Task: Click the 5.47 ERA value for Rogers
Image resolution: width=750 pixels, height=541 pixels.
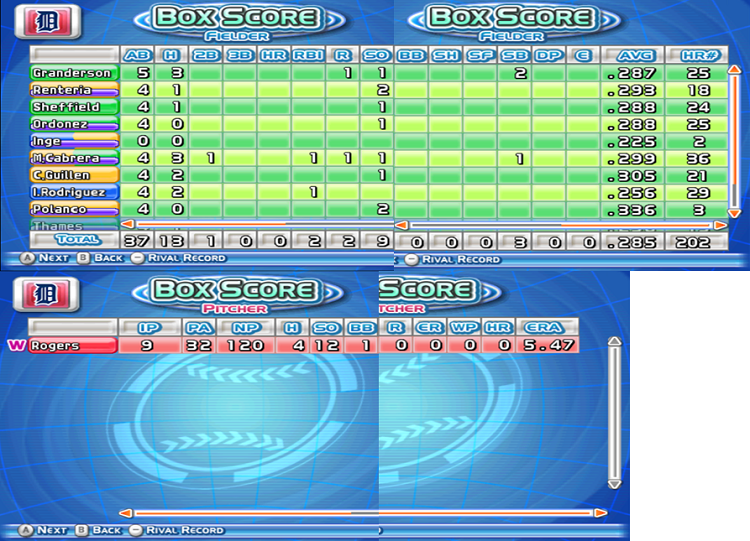Action: pyautogui.click(x=549, y=345)
